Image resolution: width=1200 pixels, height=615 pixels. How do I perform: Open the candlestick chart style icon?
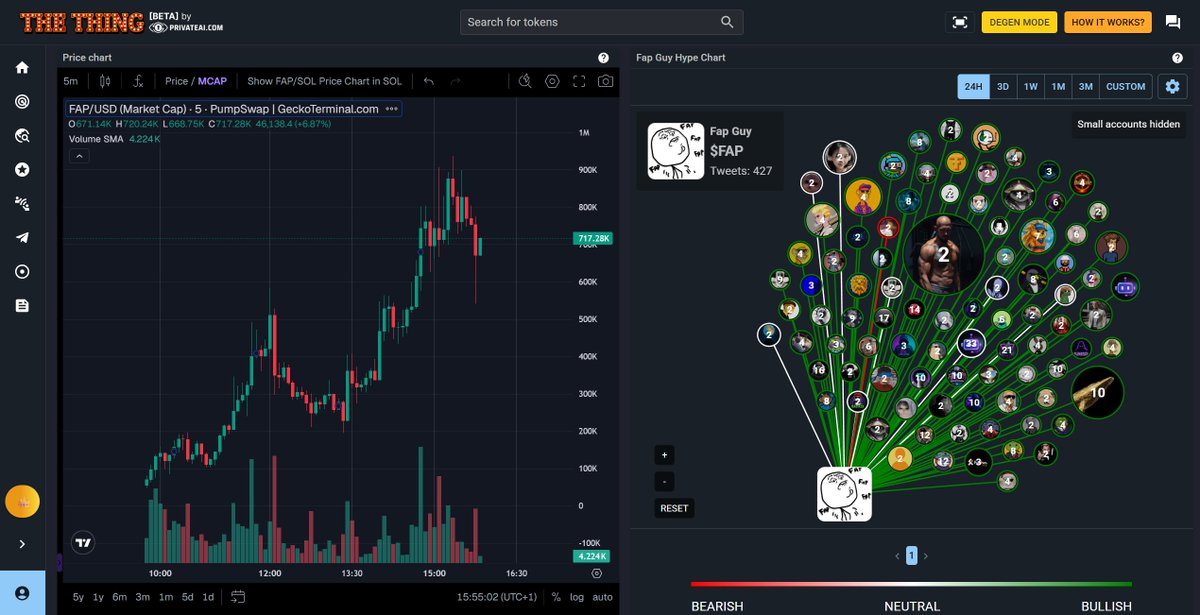click(105, 81)
